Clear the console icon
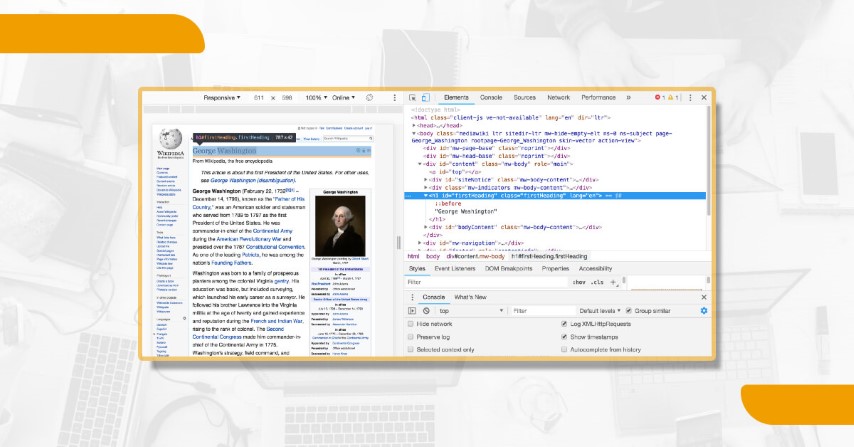The image size is (854, 447). click(x=426, y=311)
